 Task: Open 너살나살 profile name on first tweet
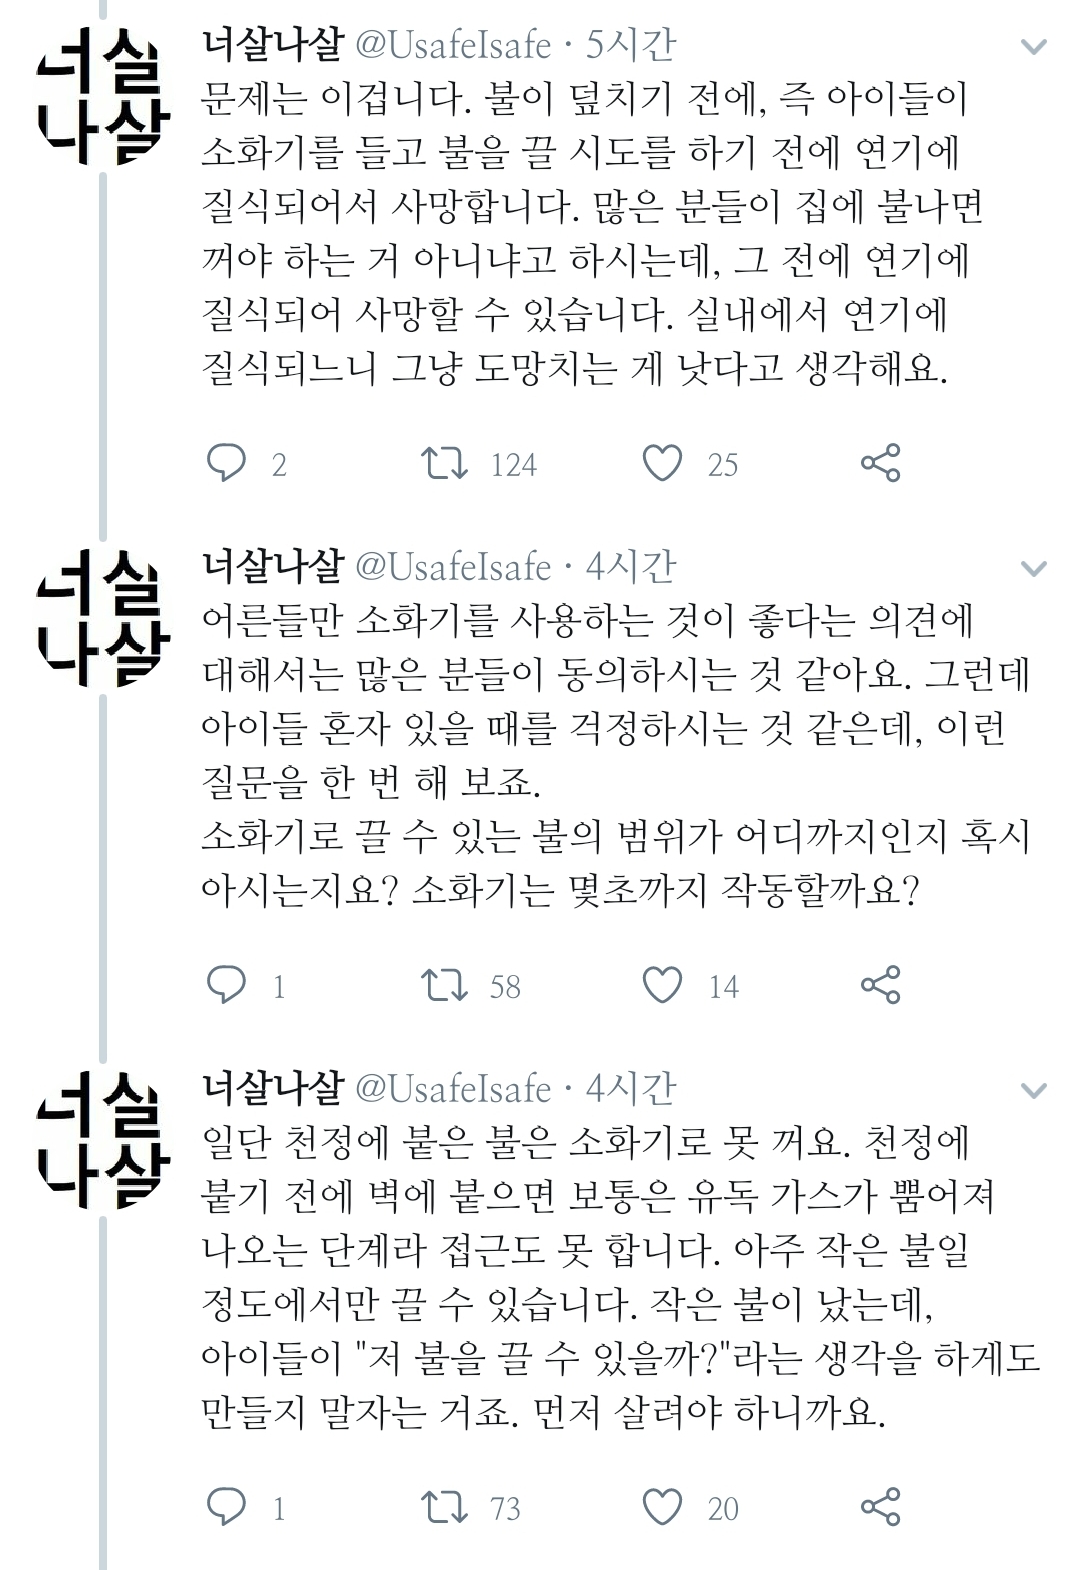[x=273, y=44]
